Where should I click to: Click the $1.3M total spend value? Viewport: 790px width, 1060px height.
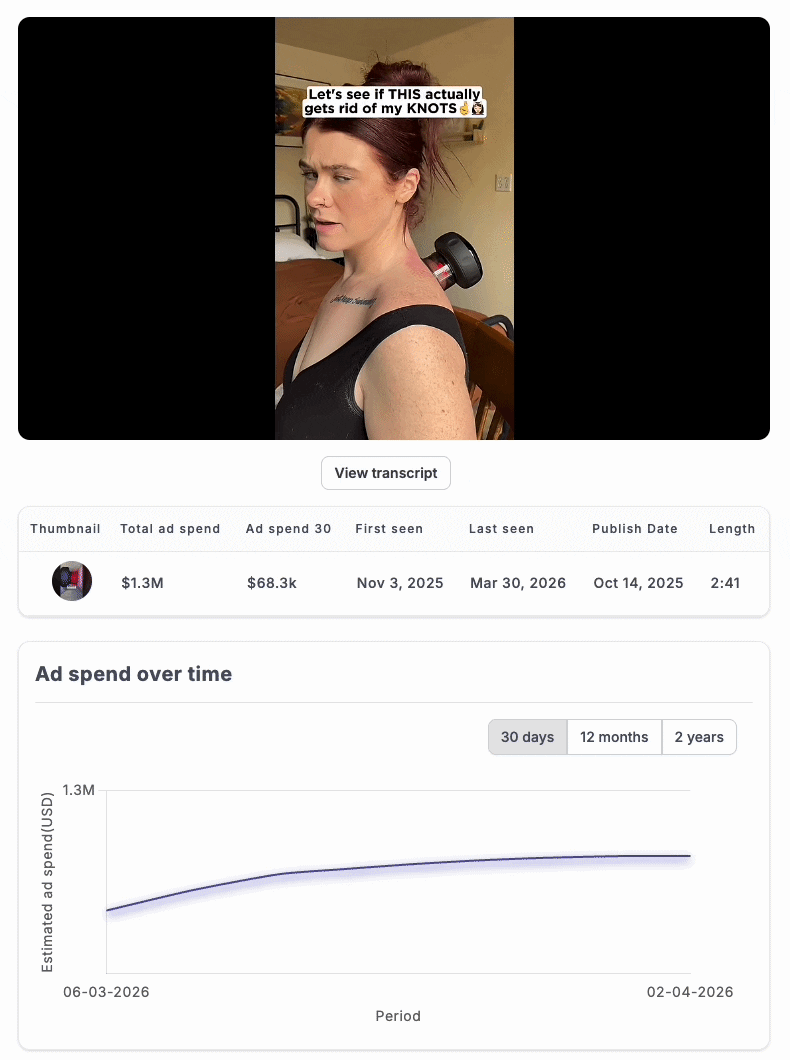tap(142, 583)
